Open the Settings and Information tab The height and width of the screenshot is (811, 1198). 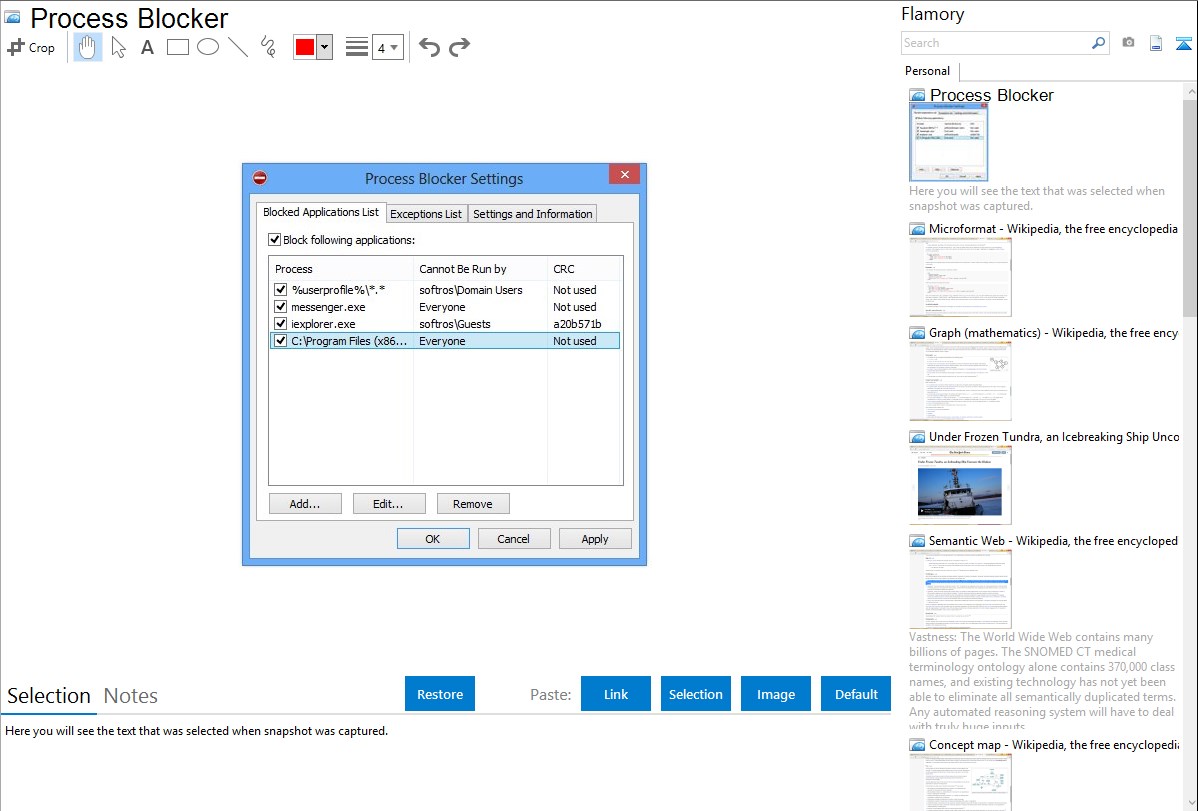[x=533, y=214]
